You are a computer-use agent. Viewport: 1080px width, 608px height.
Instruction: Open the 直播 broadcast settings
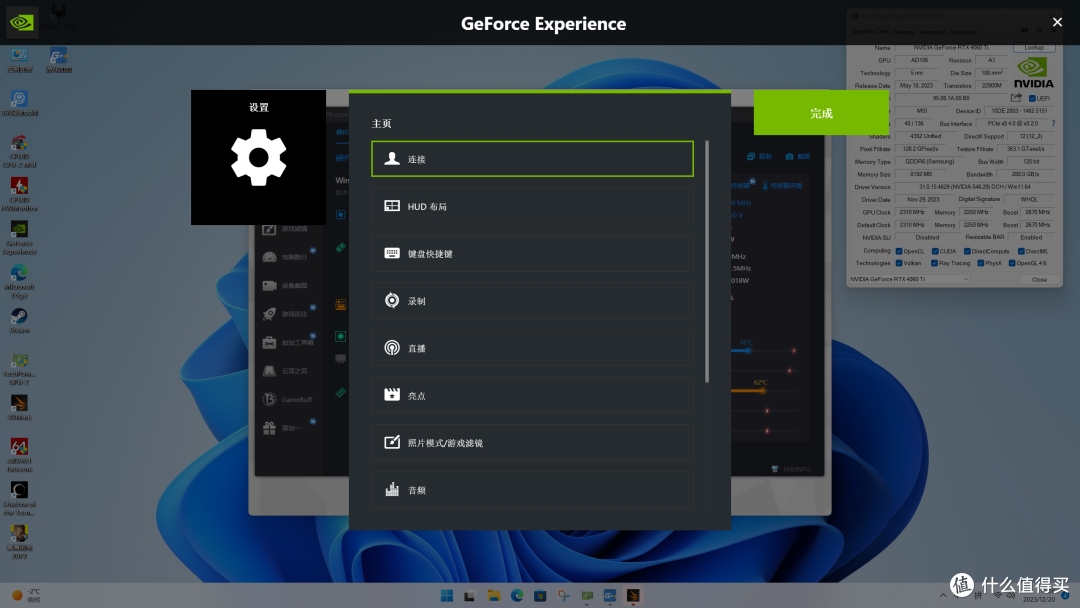point(532,348)
